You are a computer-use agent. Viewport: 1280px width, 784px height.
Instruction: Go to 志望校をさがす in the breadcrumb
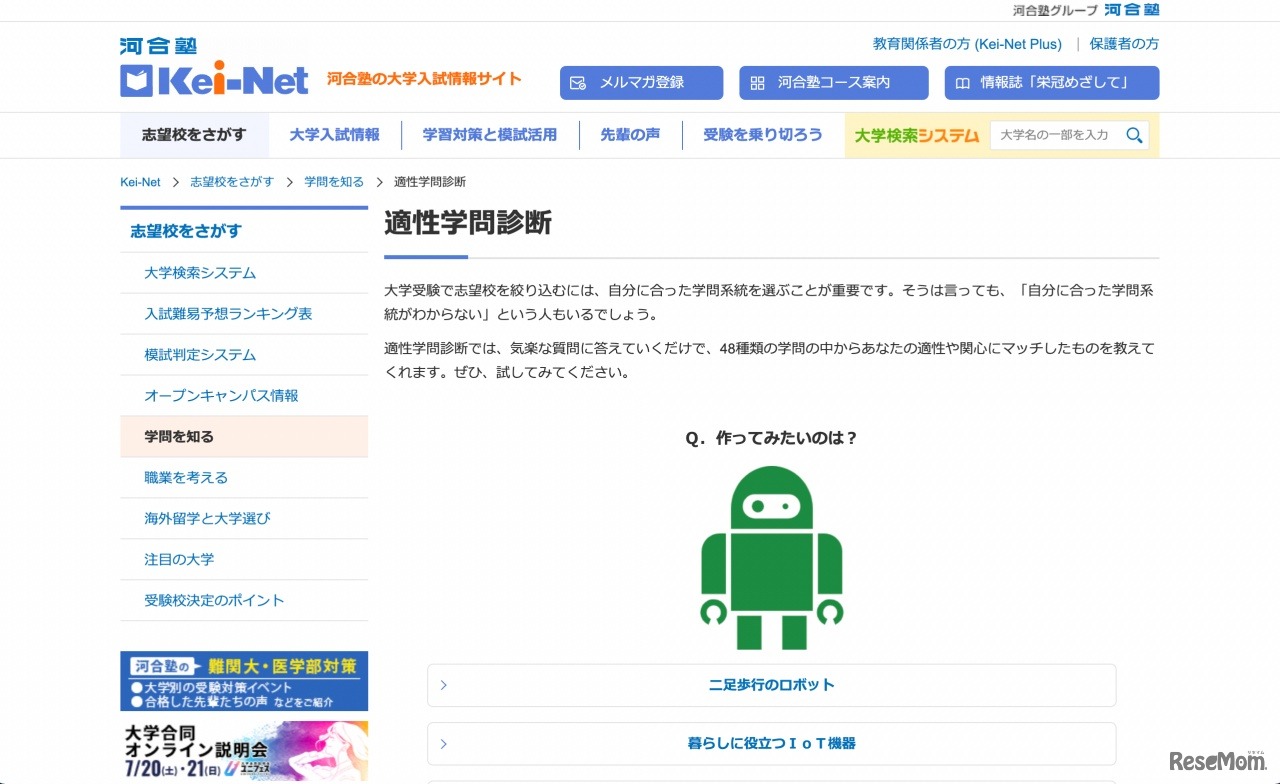(232, 182)
